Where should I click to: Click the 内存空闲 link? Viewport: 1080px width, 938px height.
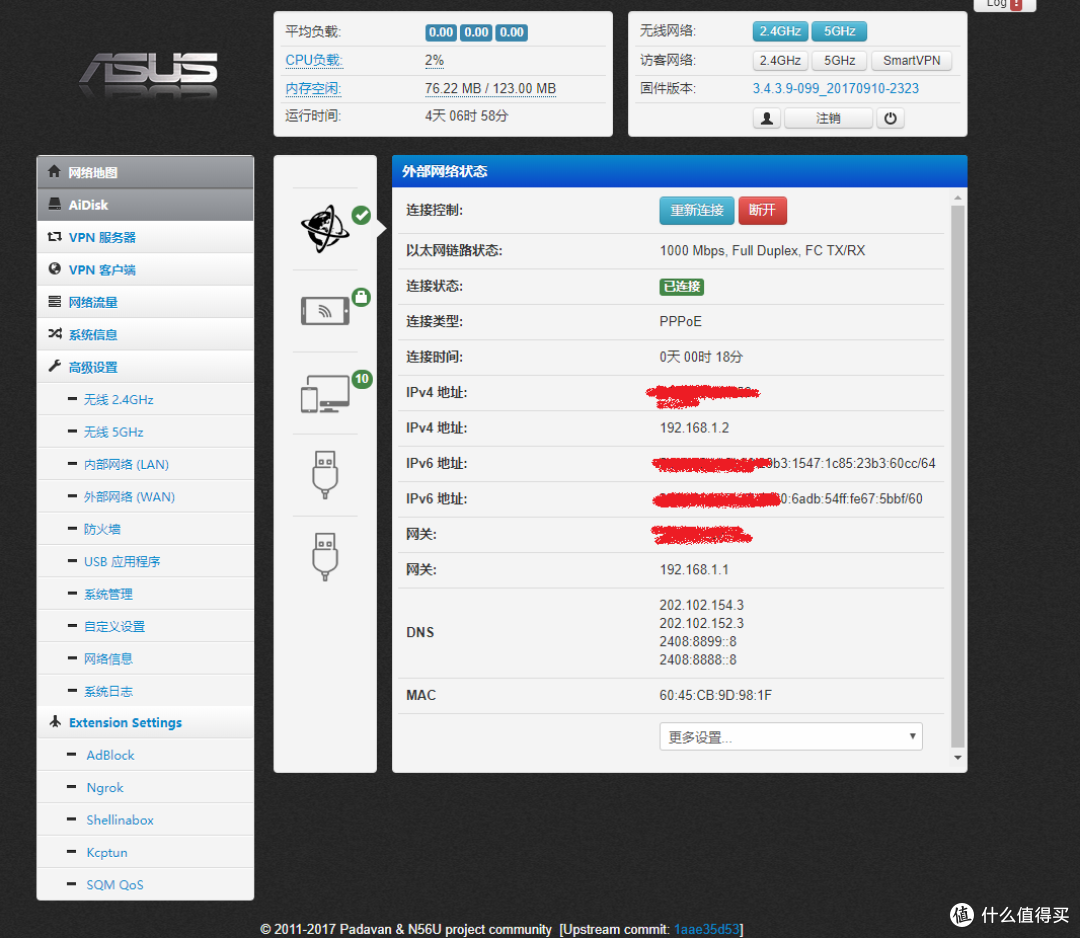(x=313, y=89)
